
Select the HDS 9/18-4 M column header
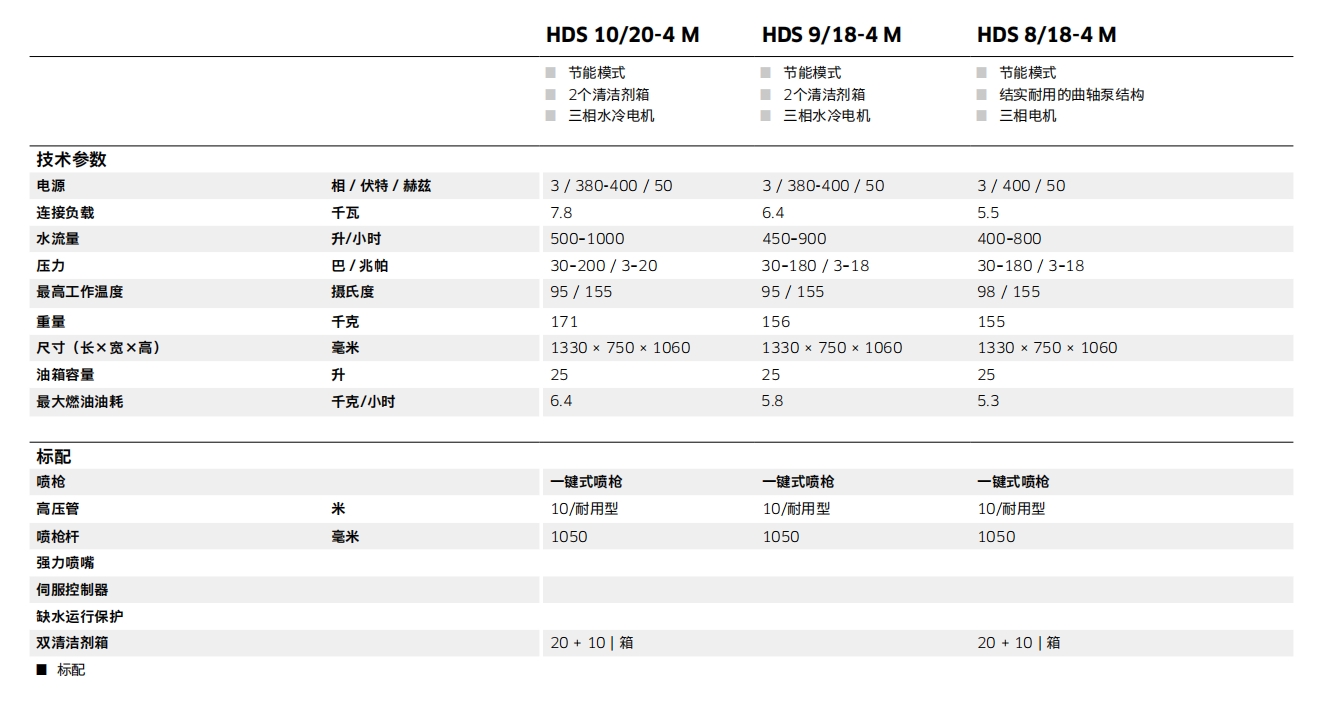click(831, 35)
